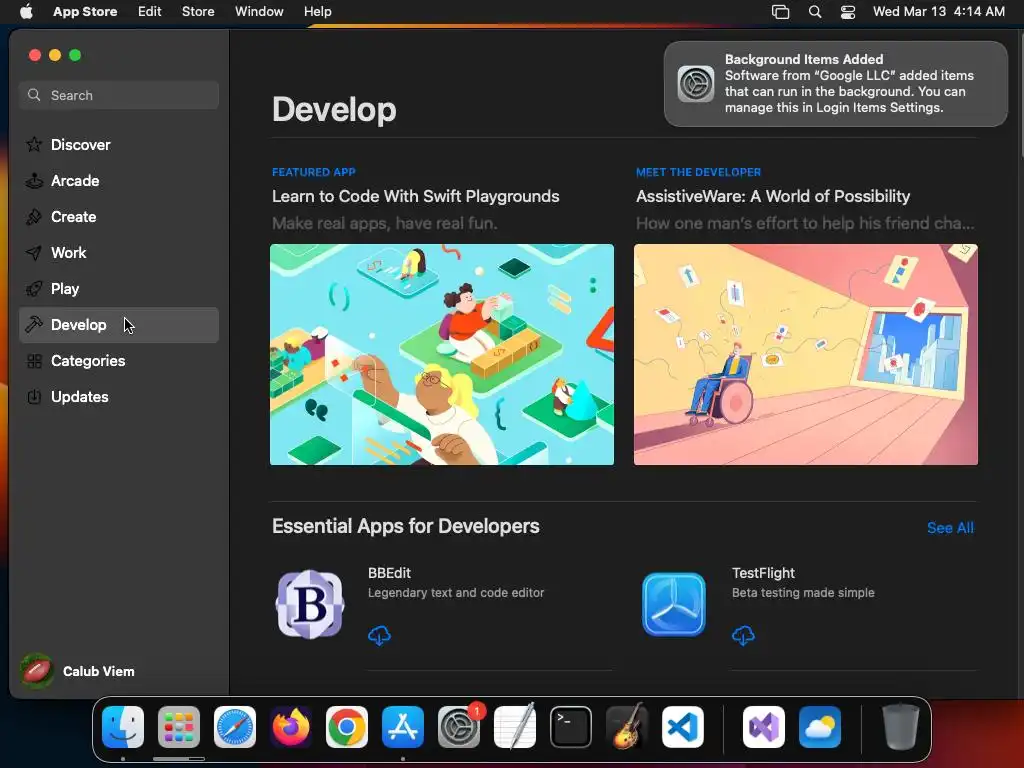Screen dimensions: 1024x768
Task: Click the date and time clock
Action: click(x=938, y=11)
